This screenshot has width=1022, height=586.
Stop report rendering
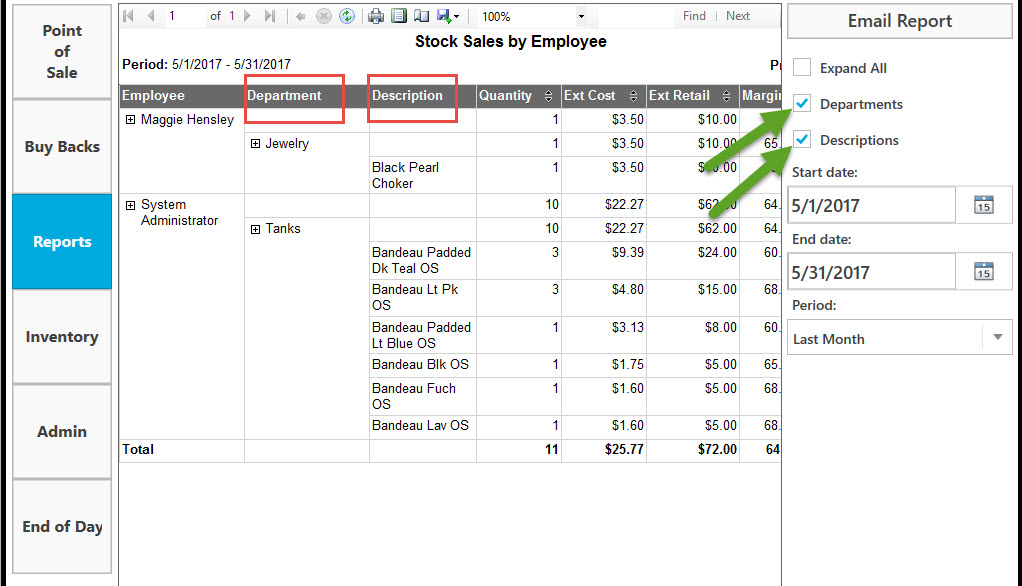[x=323, y=16]
